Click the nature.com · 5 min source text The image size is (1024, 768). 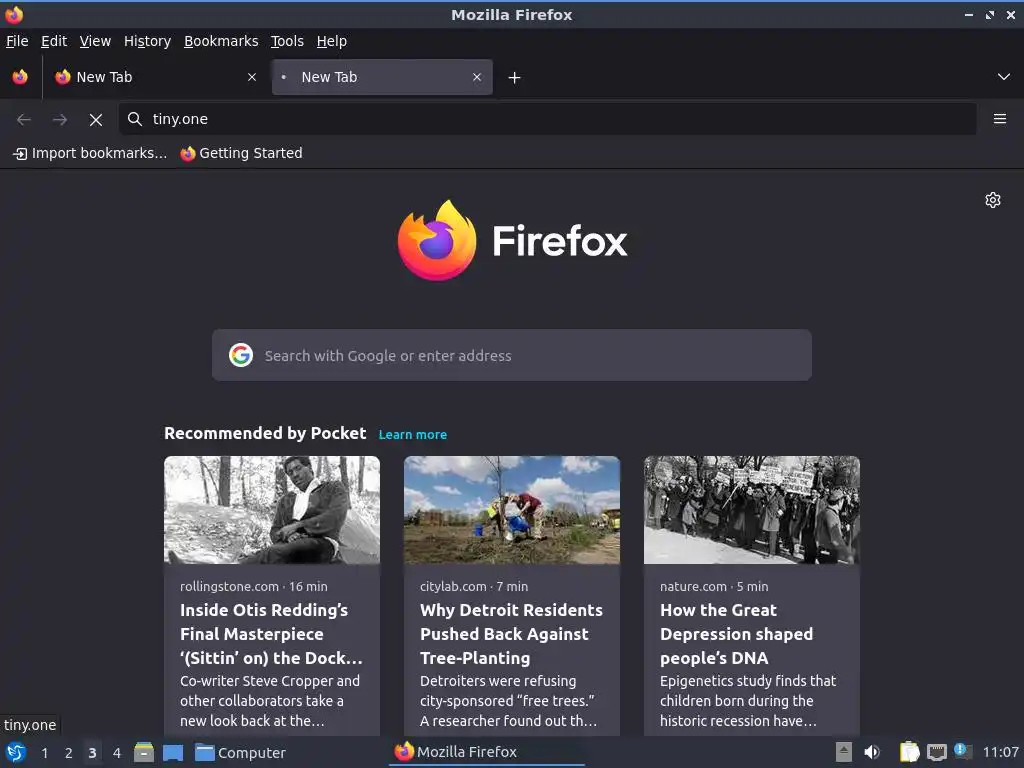pyautogui.click(x=714, y=586)
